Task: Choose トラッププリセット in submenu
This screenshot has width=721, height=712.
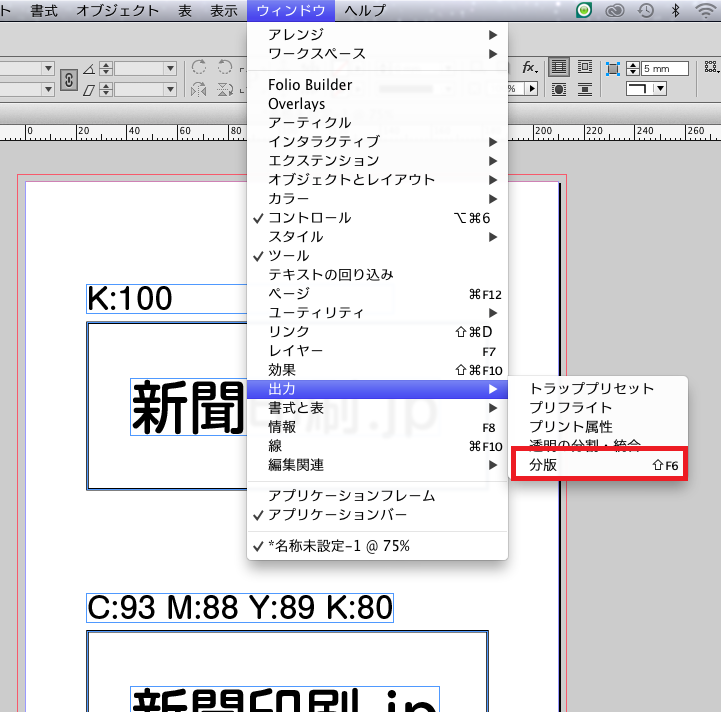Action: tap(598, 389)
